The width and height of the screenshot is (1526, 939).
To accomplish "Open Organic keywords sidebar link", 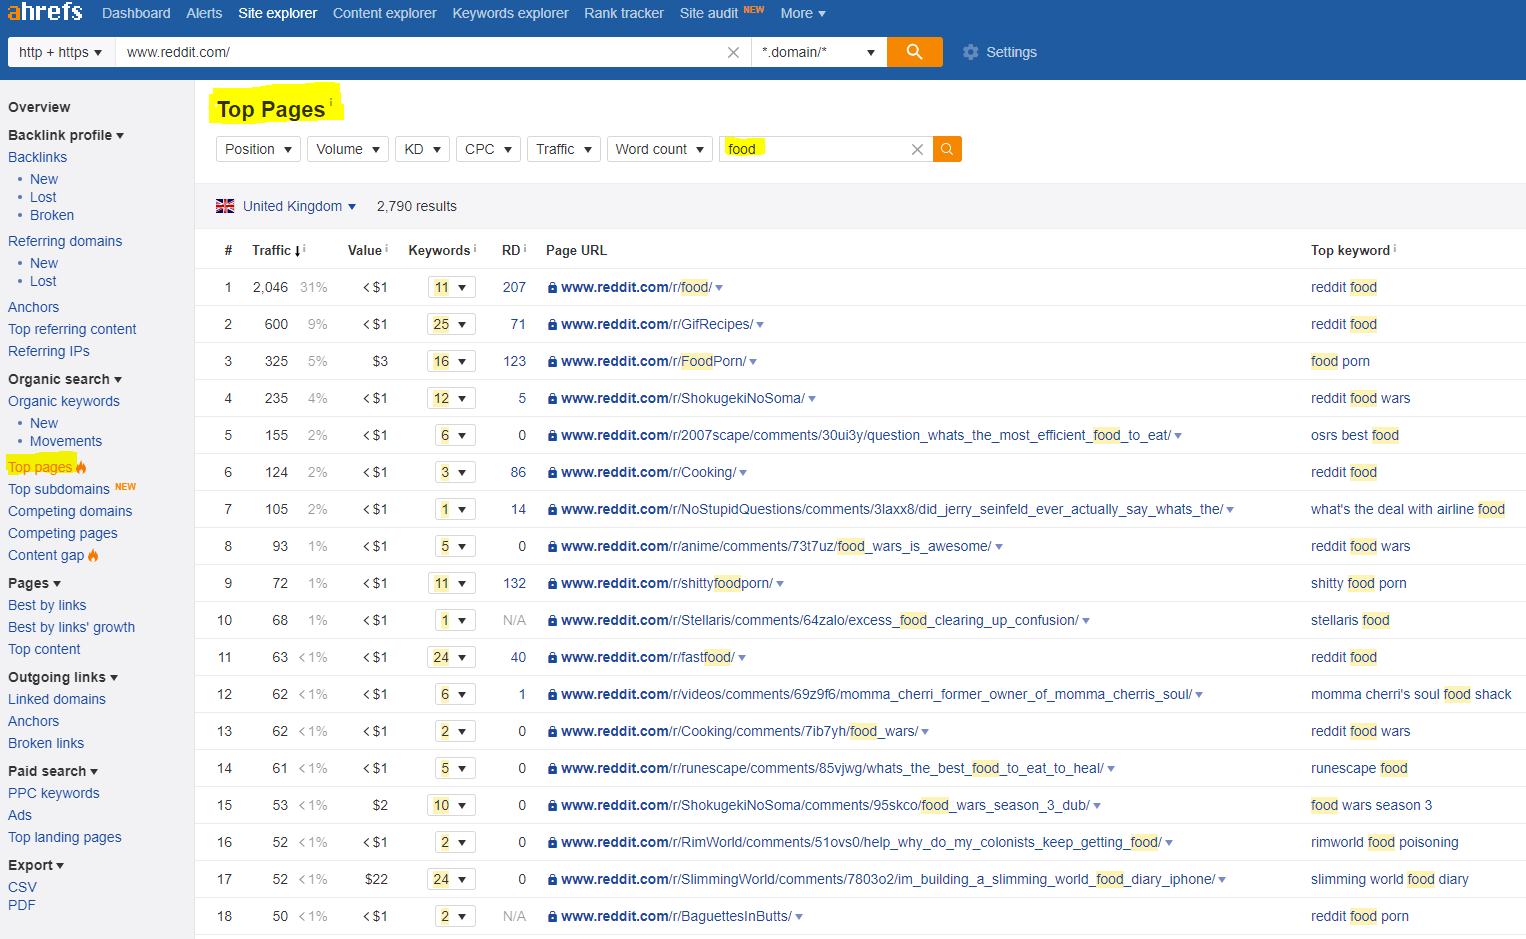I will [64, 401].
